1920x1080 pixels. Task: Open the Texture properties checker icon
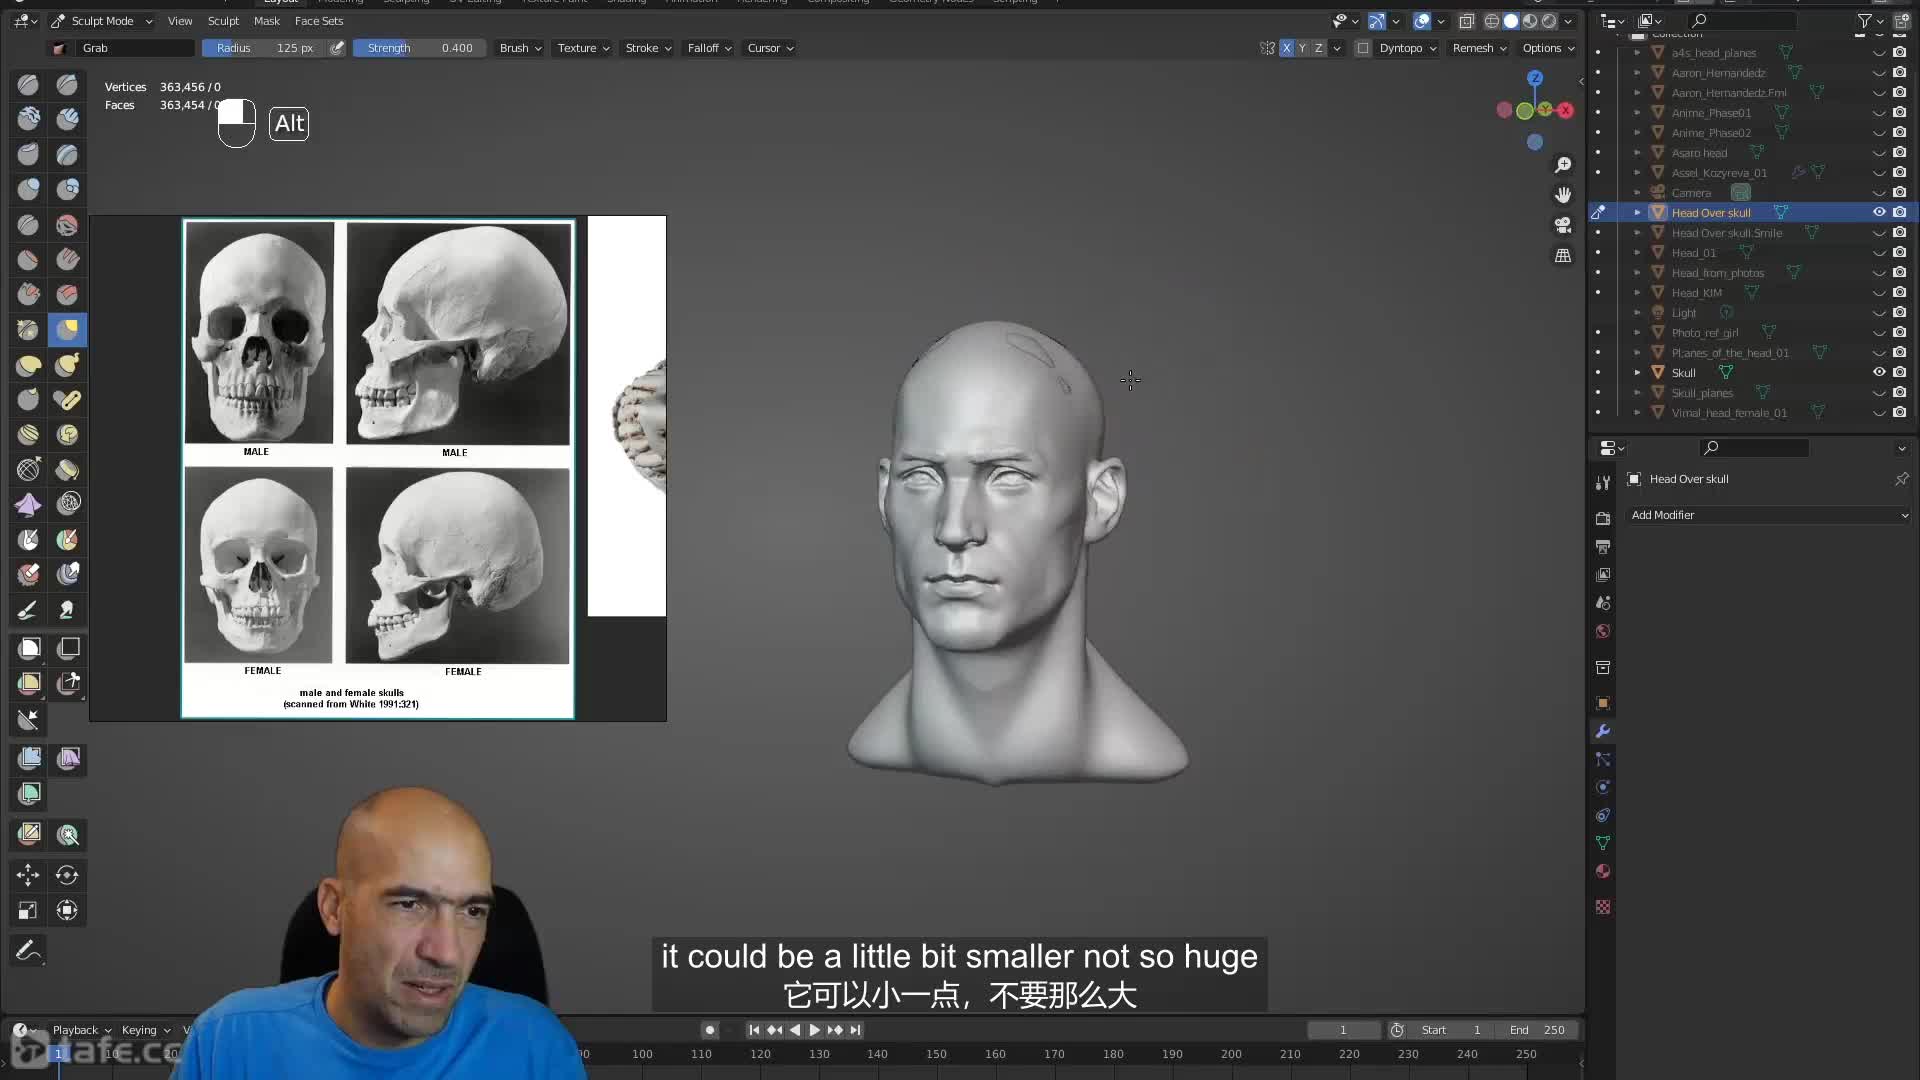point(1603,907)
